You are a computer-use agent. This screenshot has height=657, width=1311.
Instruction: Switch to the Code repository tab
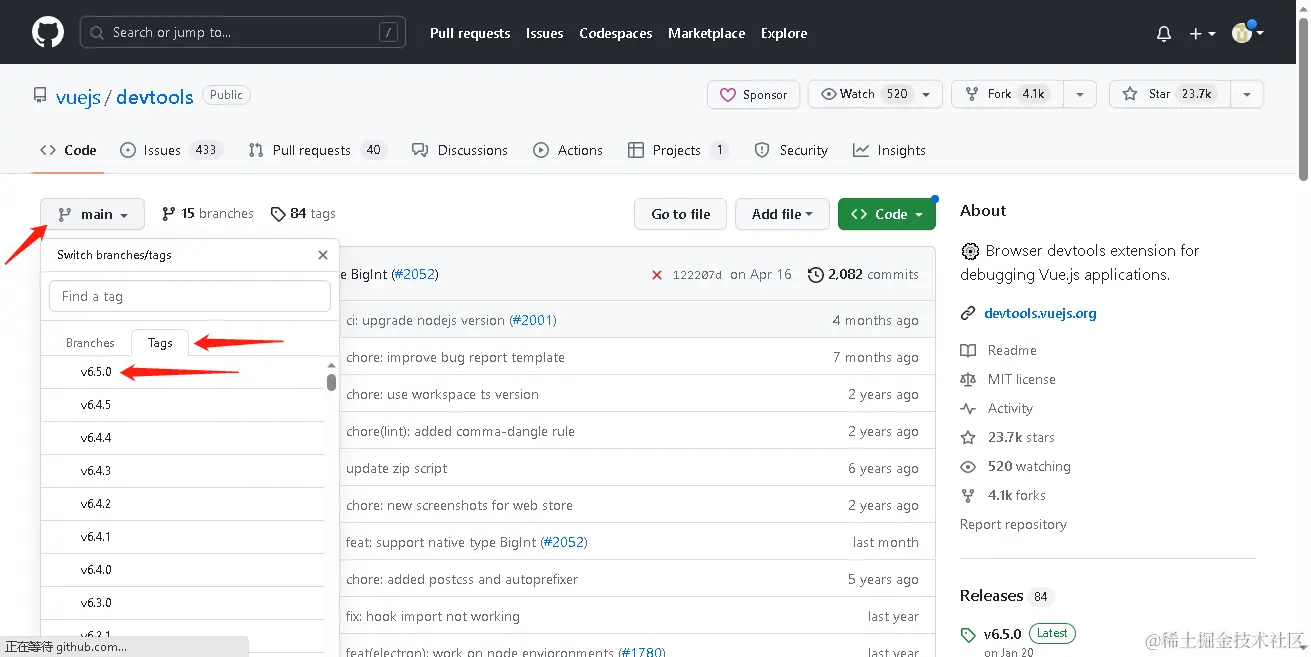tap(68, 150)
